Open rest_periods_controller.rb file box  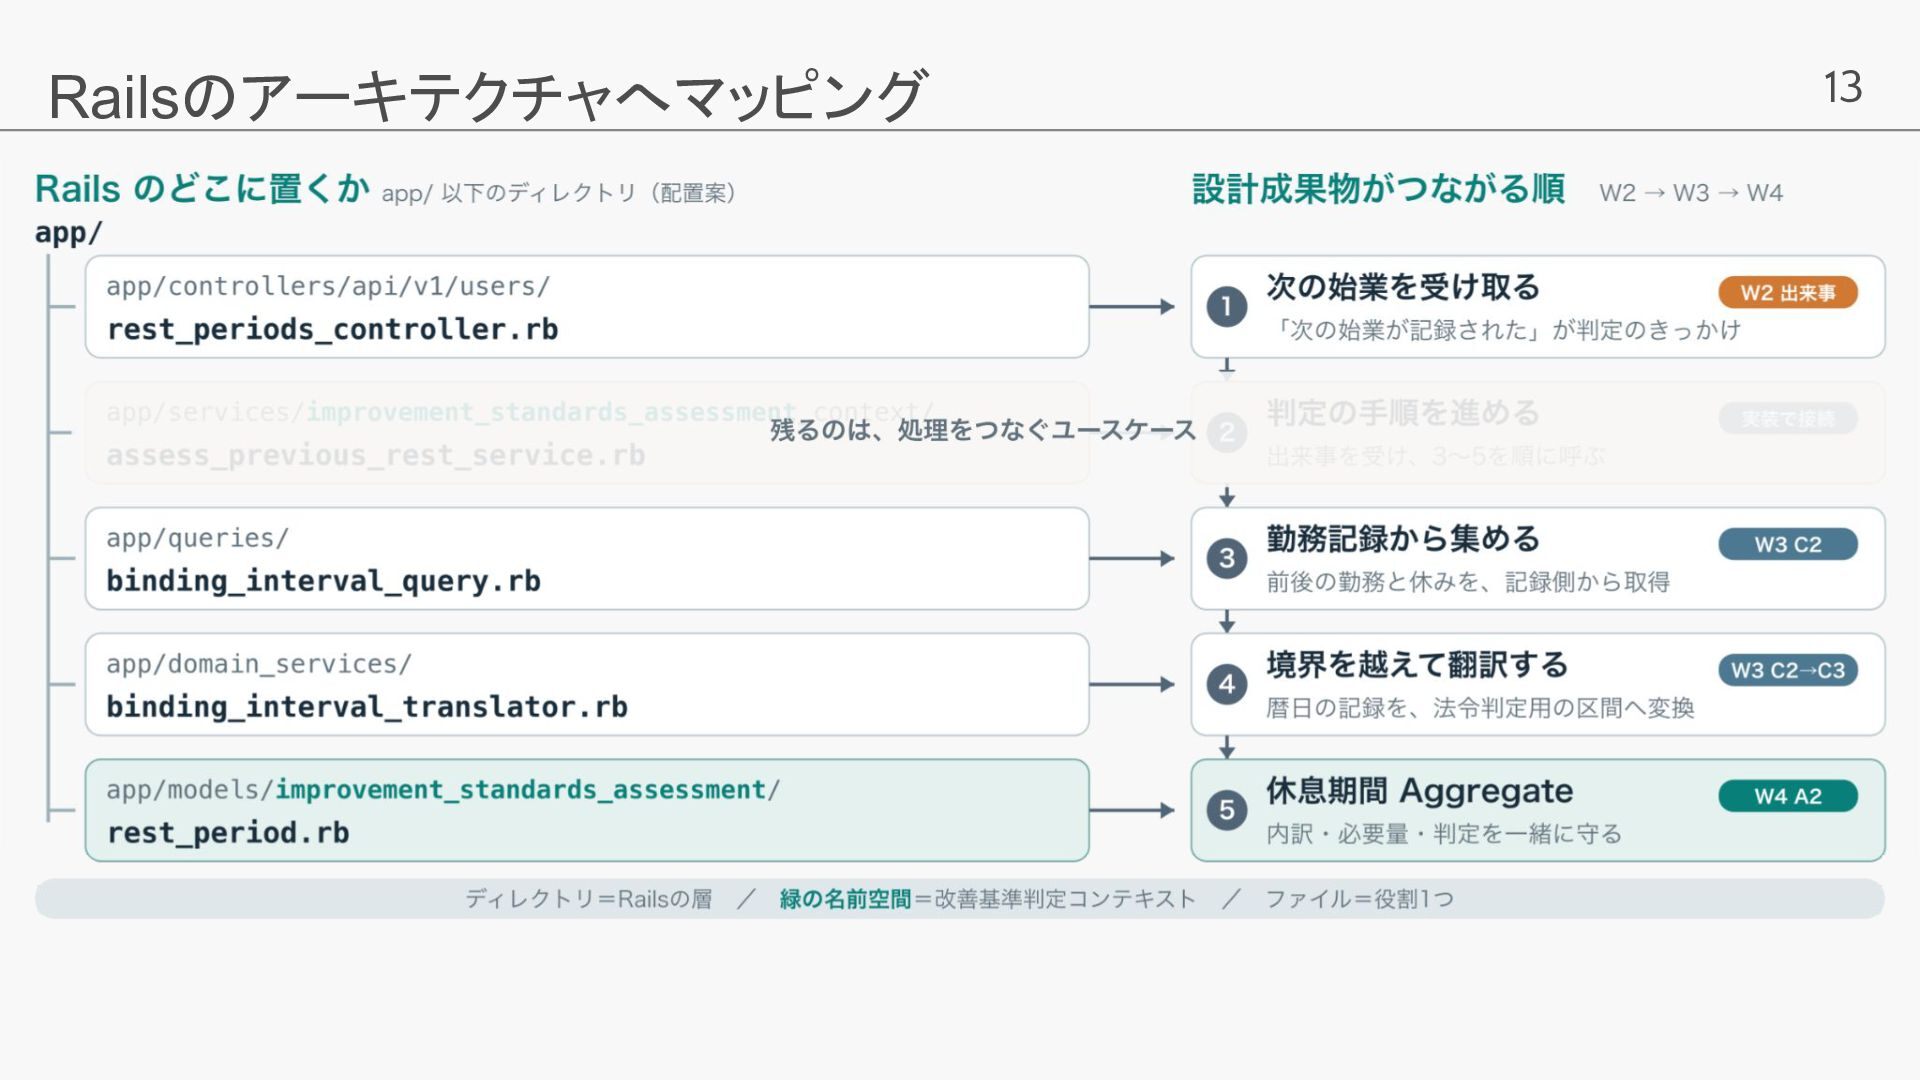point(587,307)
